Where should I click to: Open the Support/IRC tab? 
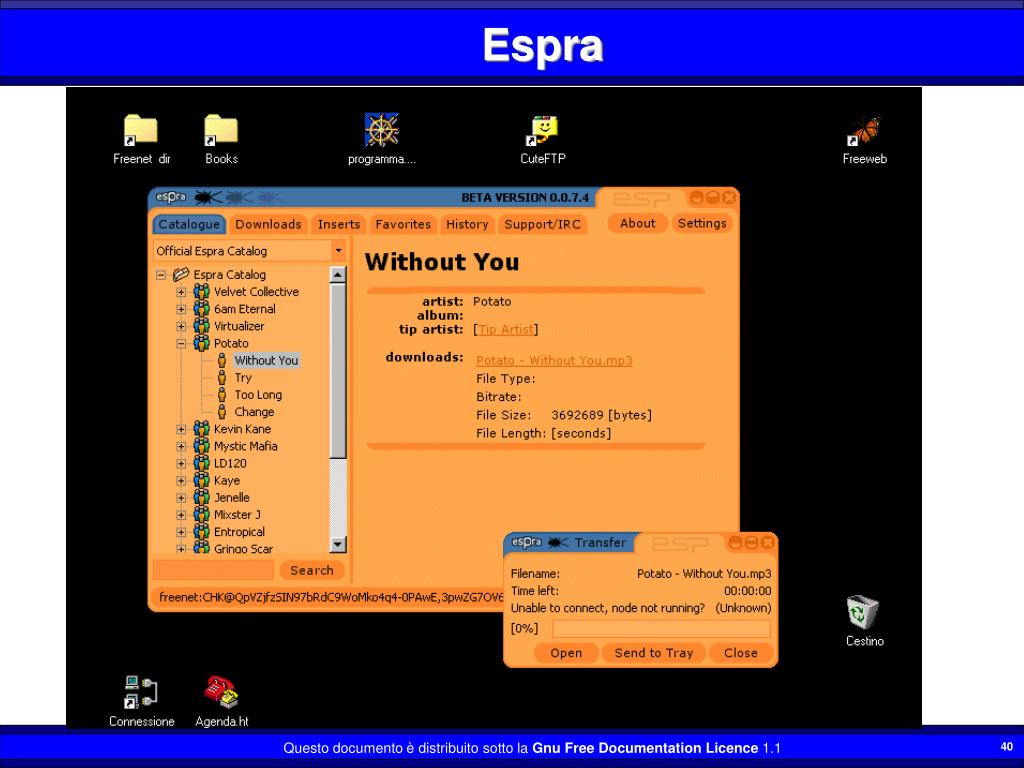coord(542,224)
